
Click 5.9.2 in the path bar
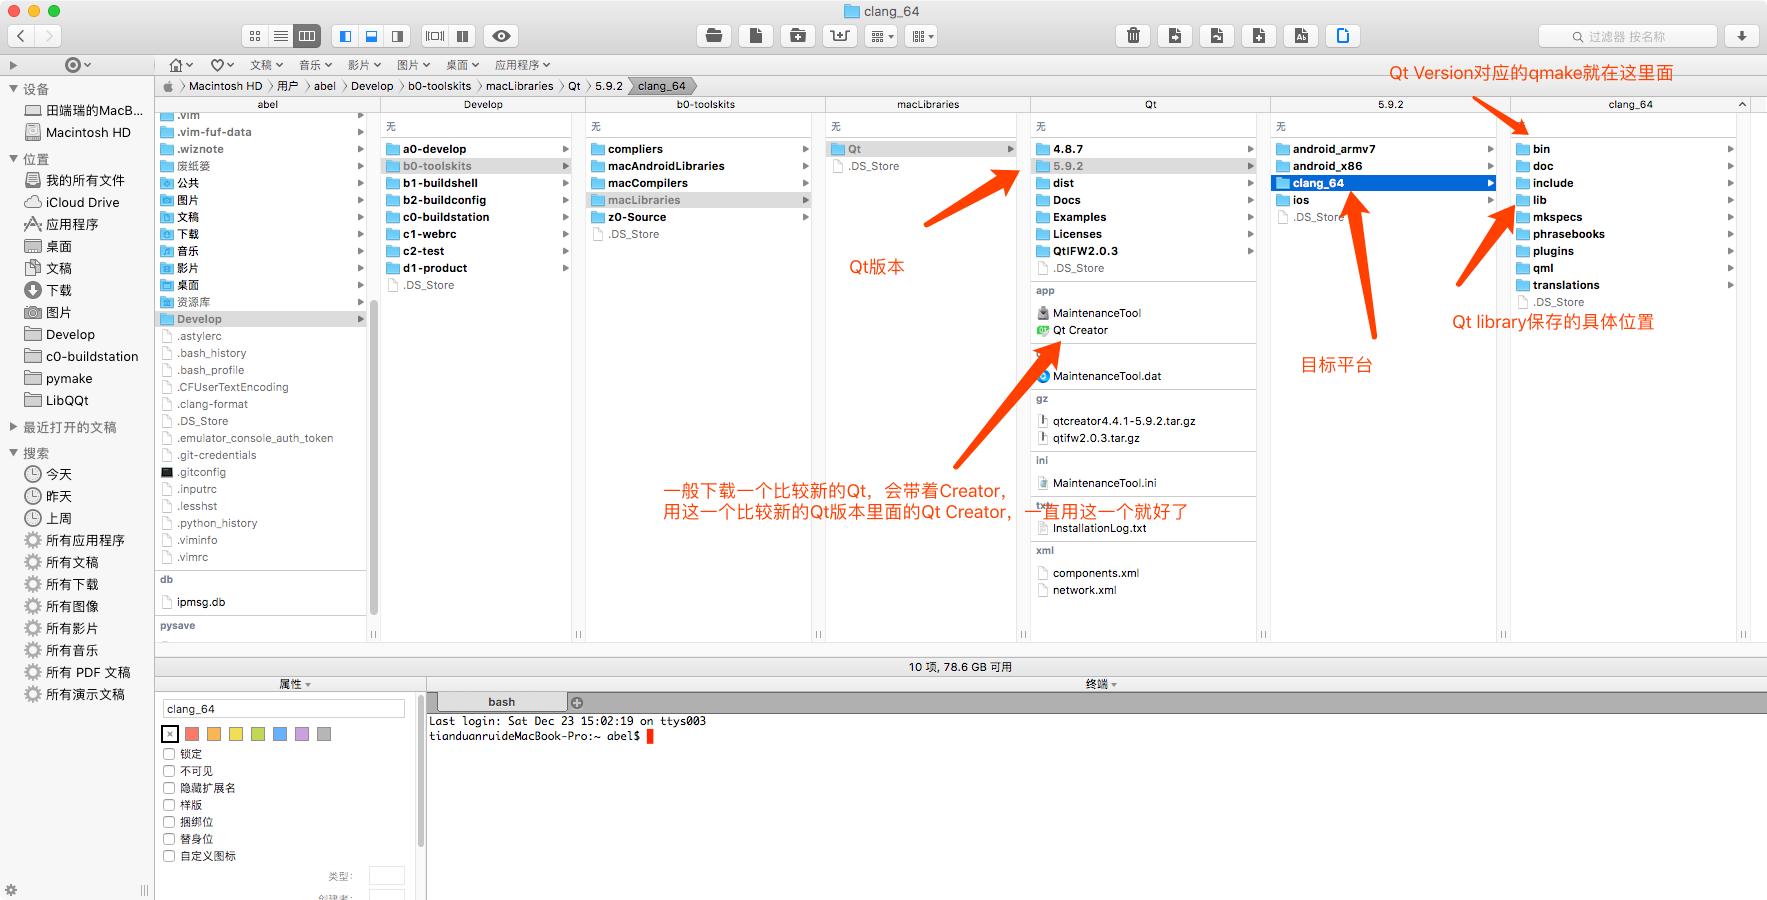(608, 86)
